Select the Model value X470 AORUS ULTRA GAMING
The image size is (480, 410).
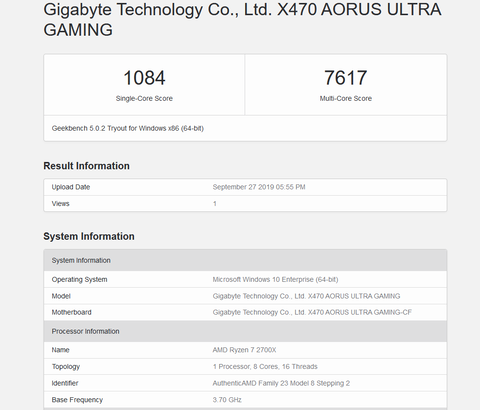306,296
